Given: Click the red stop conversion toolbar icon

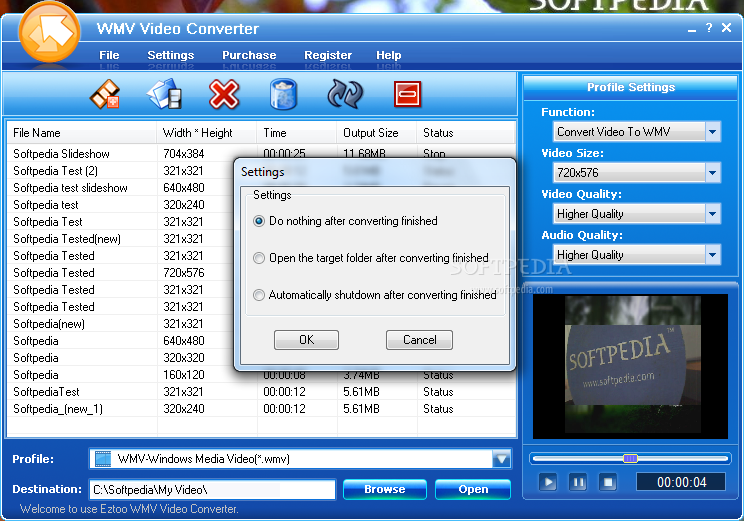Looking at the screenshot, I should coord(407,94).
